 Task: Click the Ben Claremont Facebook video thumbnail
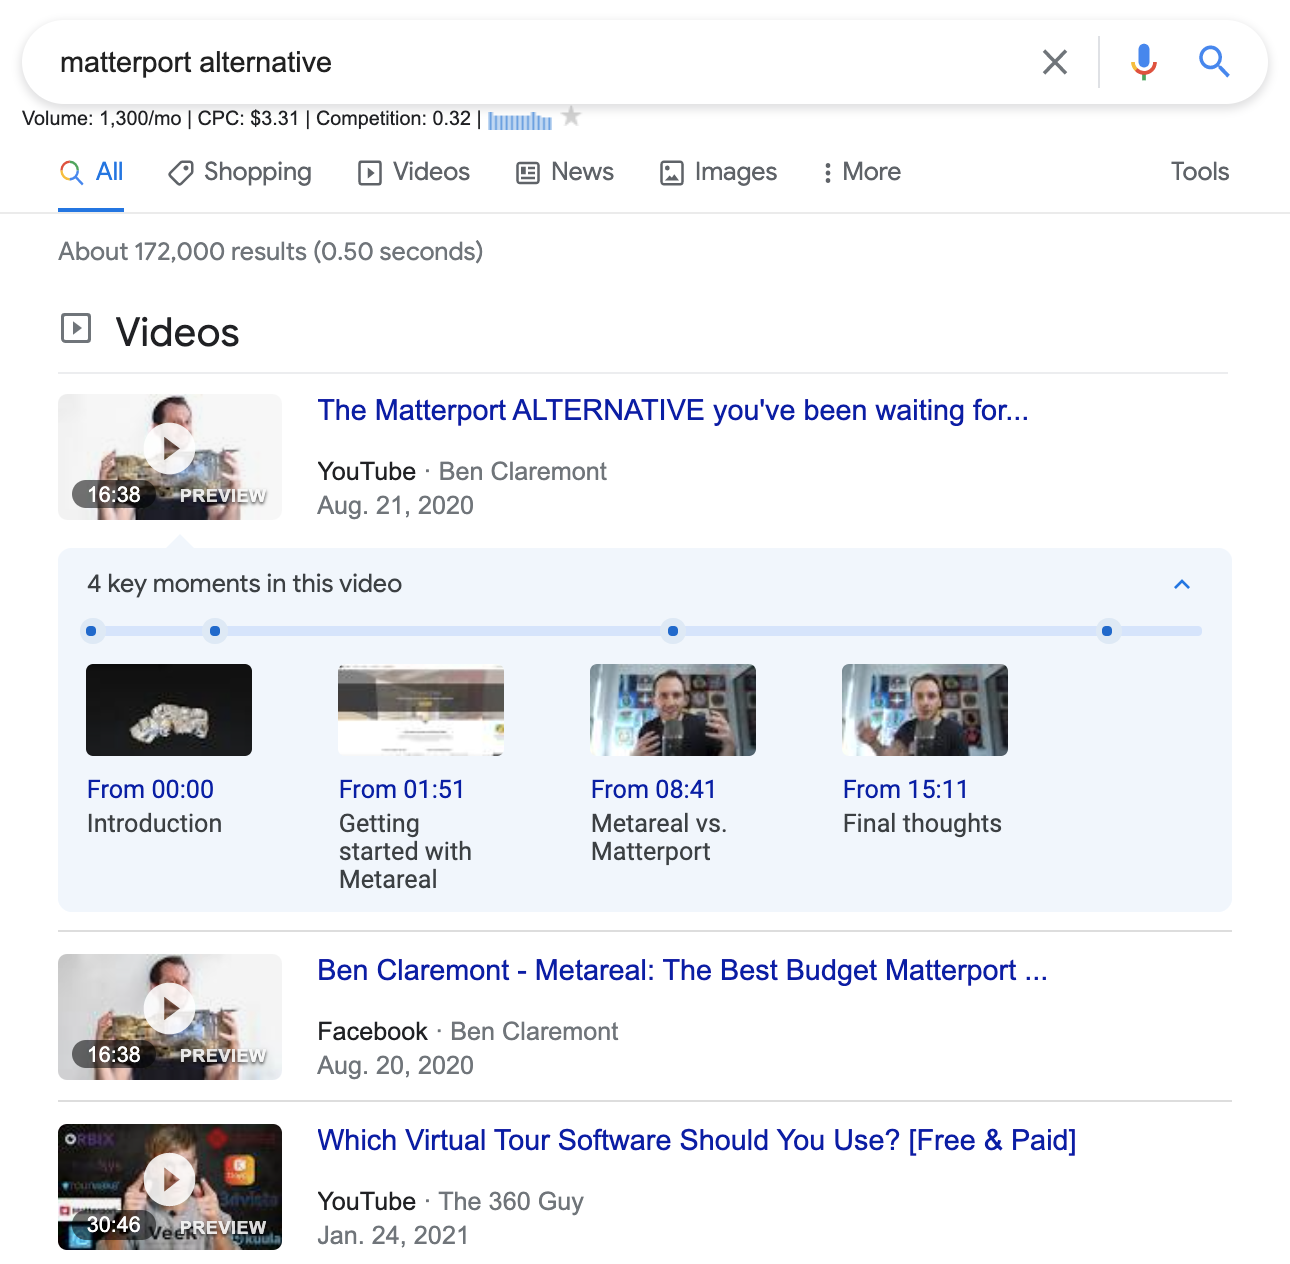(x=169, y=1017)
